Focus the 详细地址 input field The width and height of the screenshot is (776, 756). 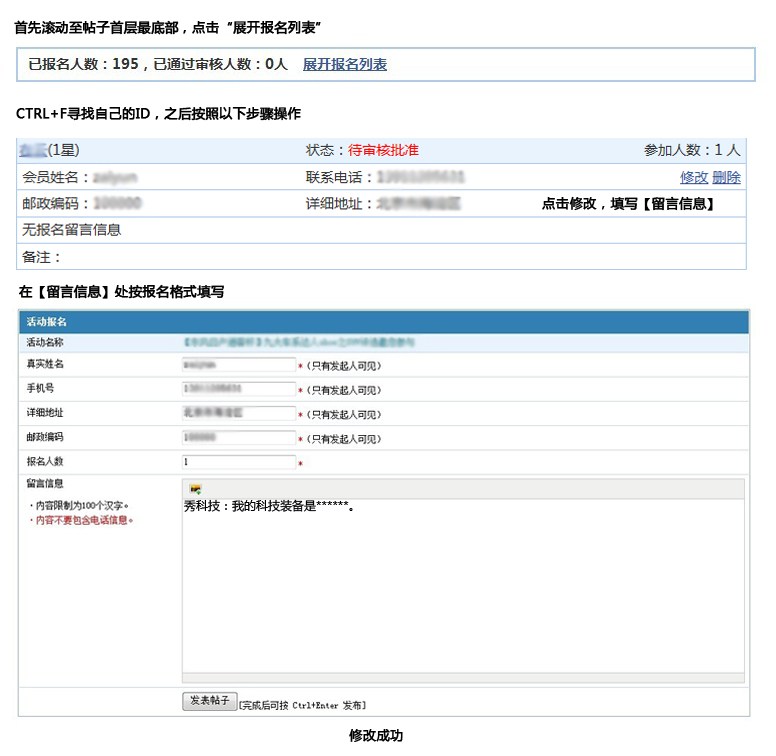point(239,413)
